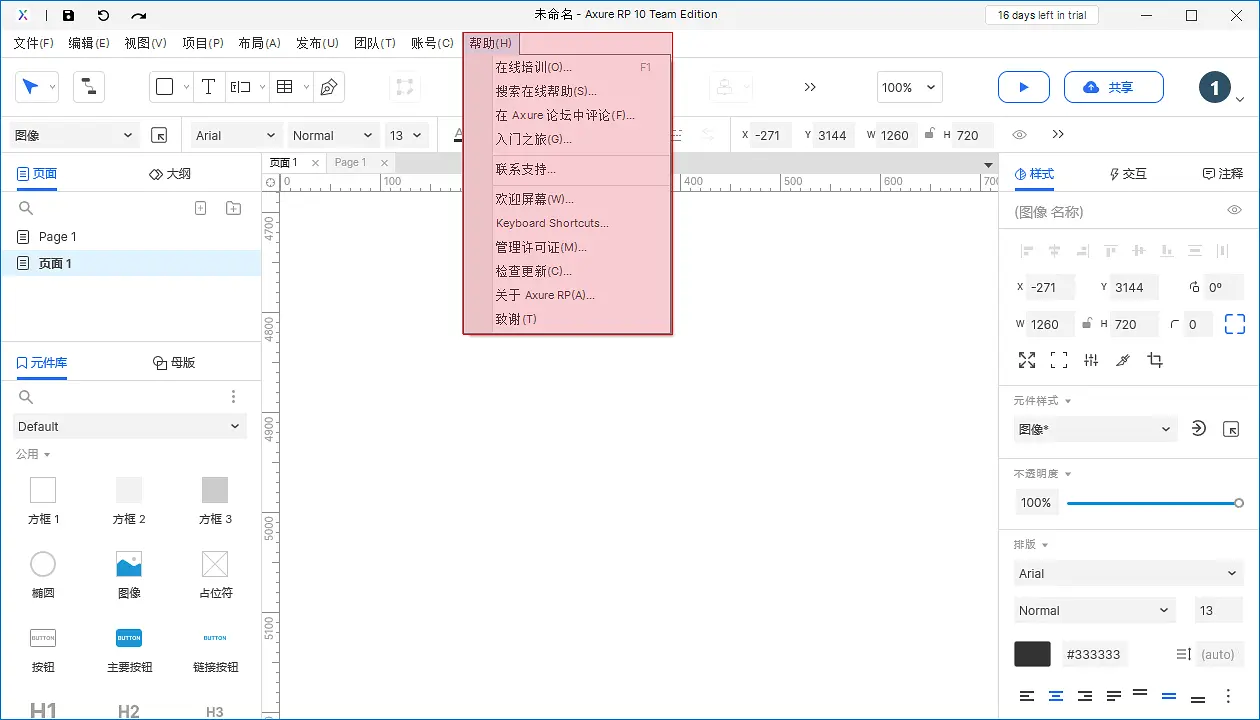Toggle the lock aspect ratio padlock
This screenshot has height=720, width=1260.
tap(1086, 324)
